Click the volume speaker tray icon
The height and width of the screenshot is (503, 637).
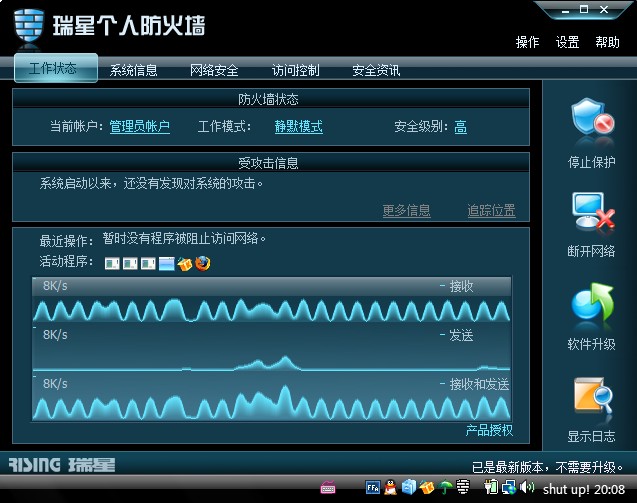527,486
